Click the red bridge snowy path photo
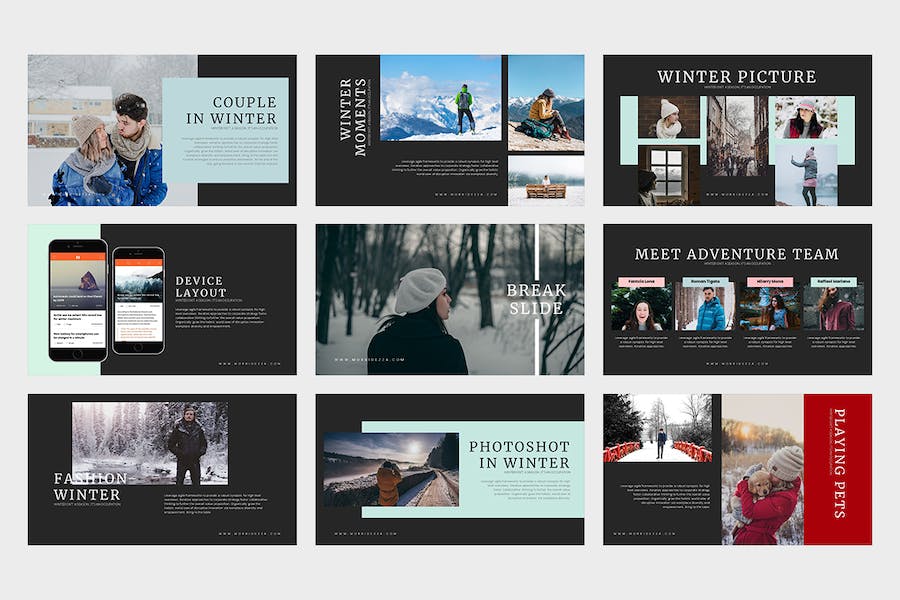900x600 pixels. (x=658, y=428)
